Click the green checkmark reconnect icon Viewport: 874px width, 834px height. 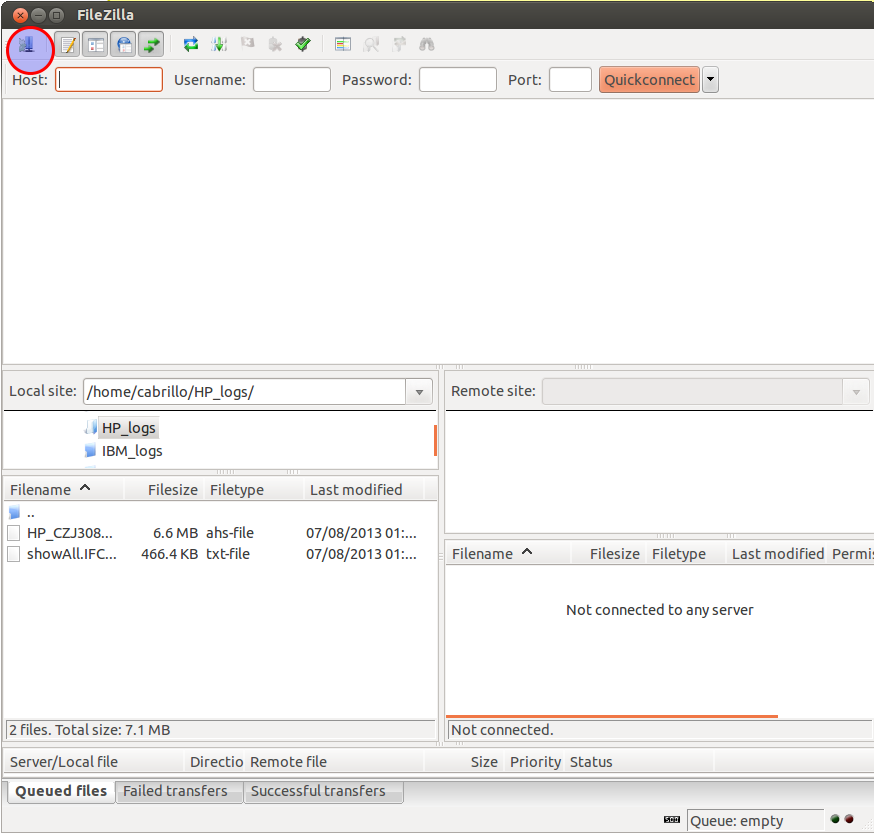click(303, 45)
